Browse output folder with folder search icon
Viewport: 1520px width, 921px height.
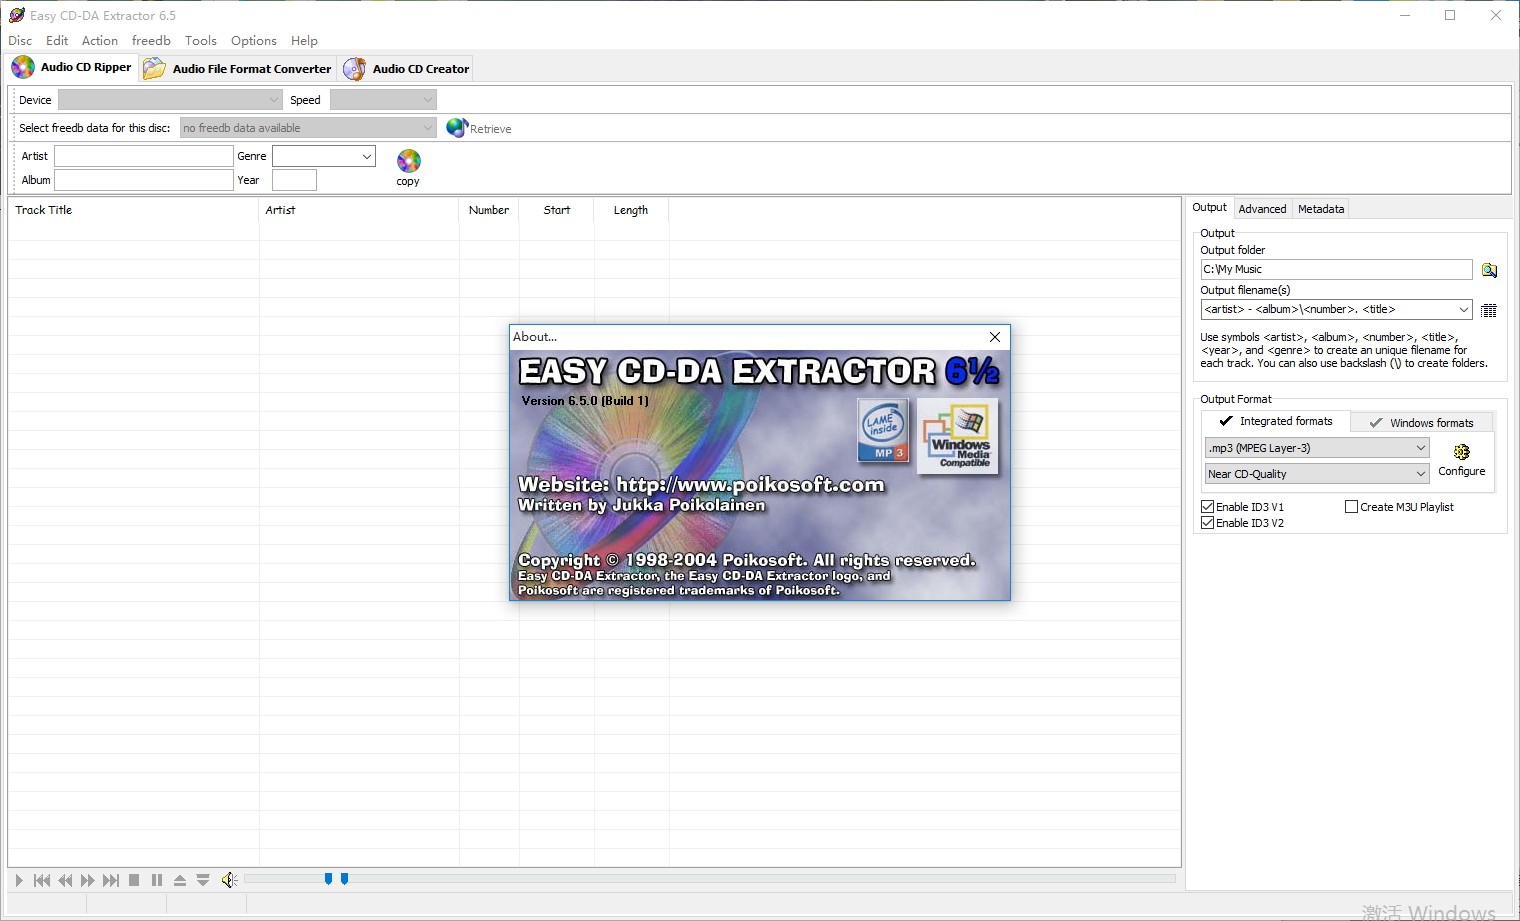tap(1489, 269)
